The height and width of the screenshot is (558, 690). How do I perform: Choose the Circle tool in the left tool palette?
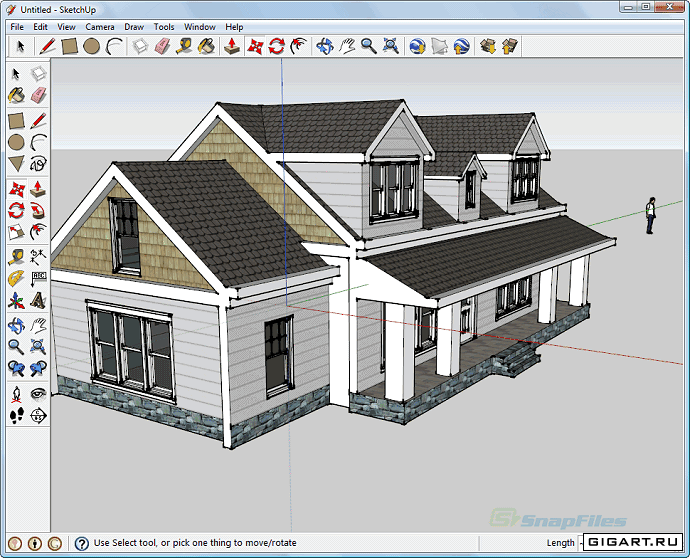16,143
